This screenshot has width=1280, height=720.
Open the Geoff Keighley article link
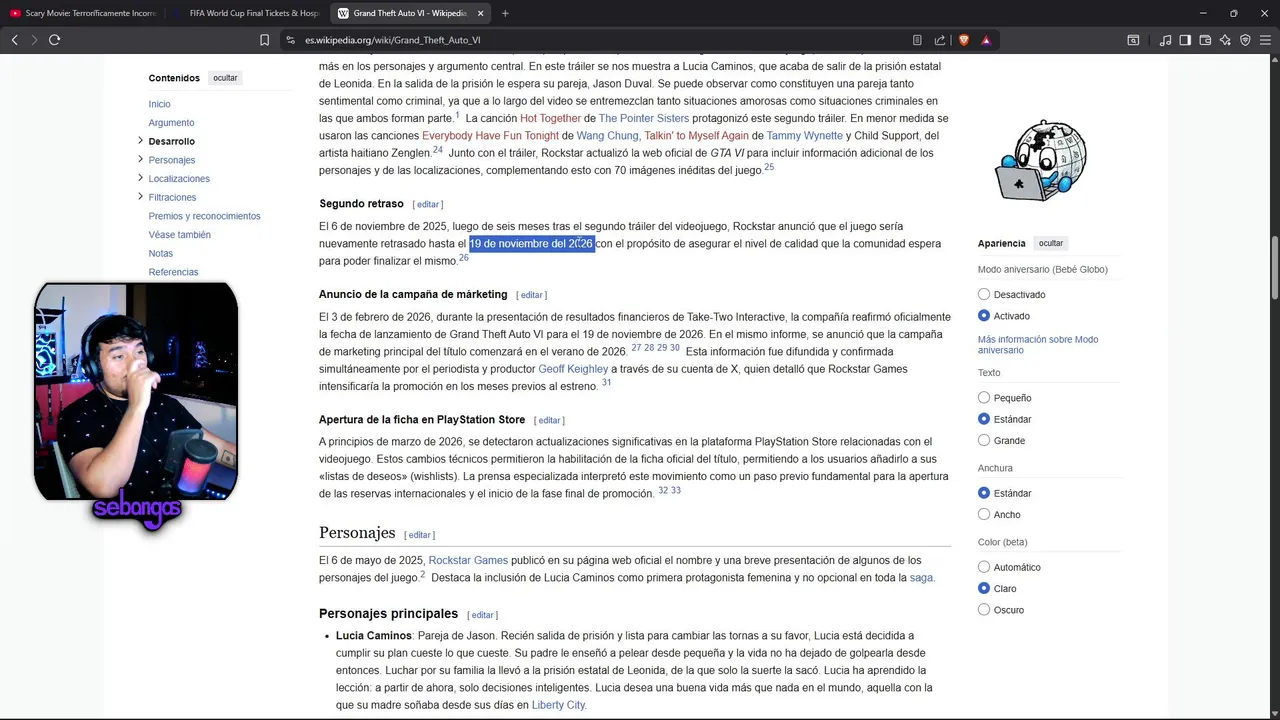(x=573, y=369)
